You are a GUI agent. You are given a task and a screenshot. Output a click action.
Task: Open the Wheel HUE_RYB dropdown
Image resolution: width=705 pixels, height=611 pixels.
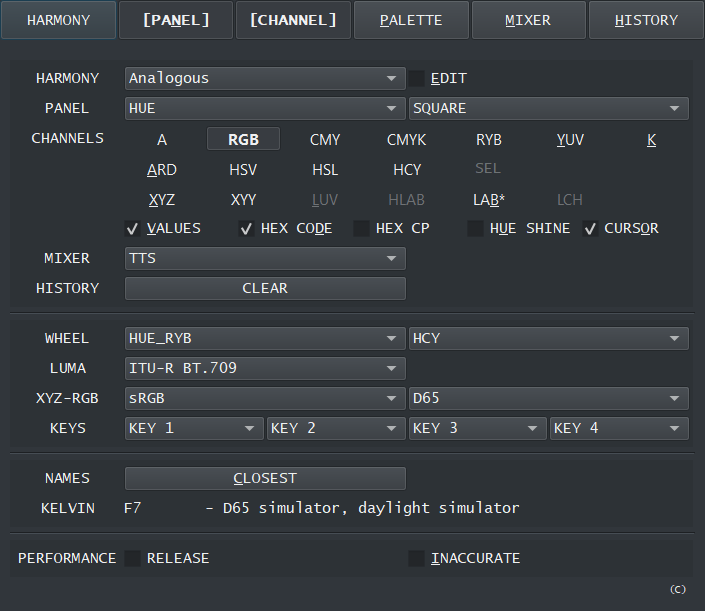265,338
